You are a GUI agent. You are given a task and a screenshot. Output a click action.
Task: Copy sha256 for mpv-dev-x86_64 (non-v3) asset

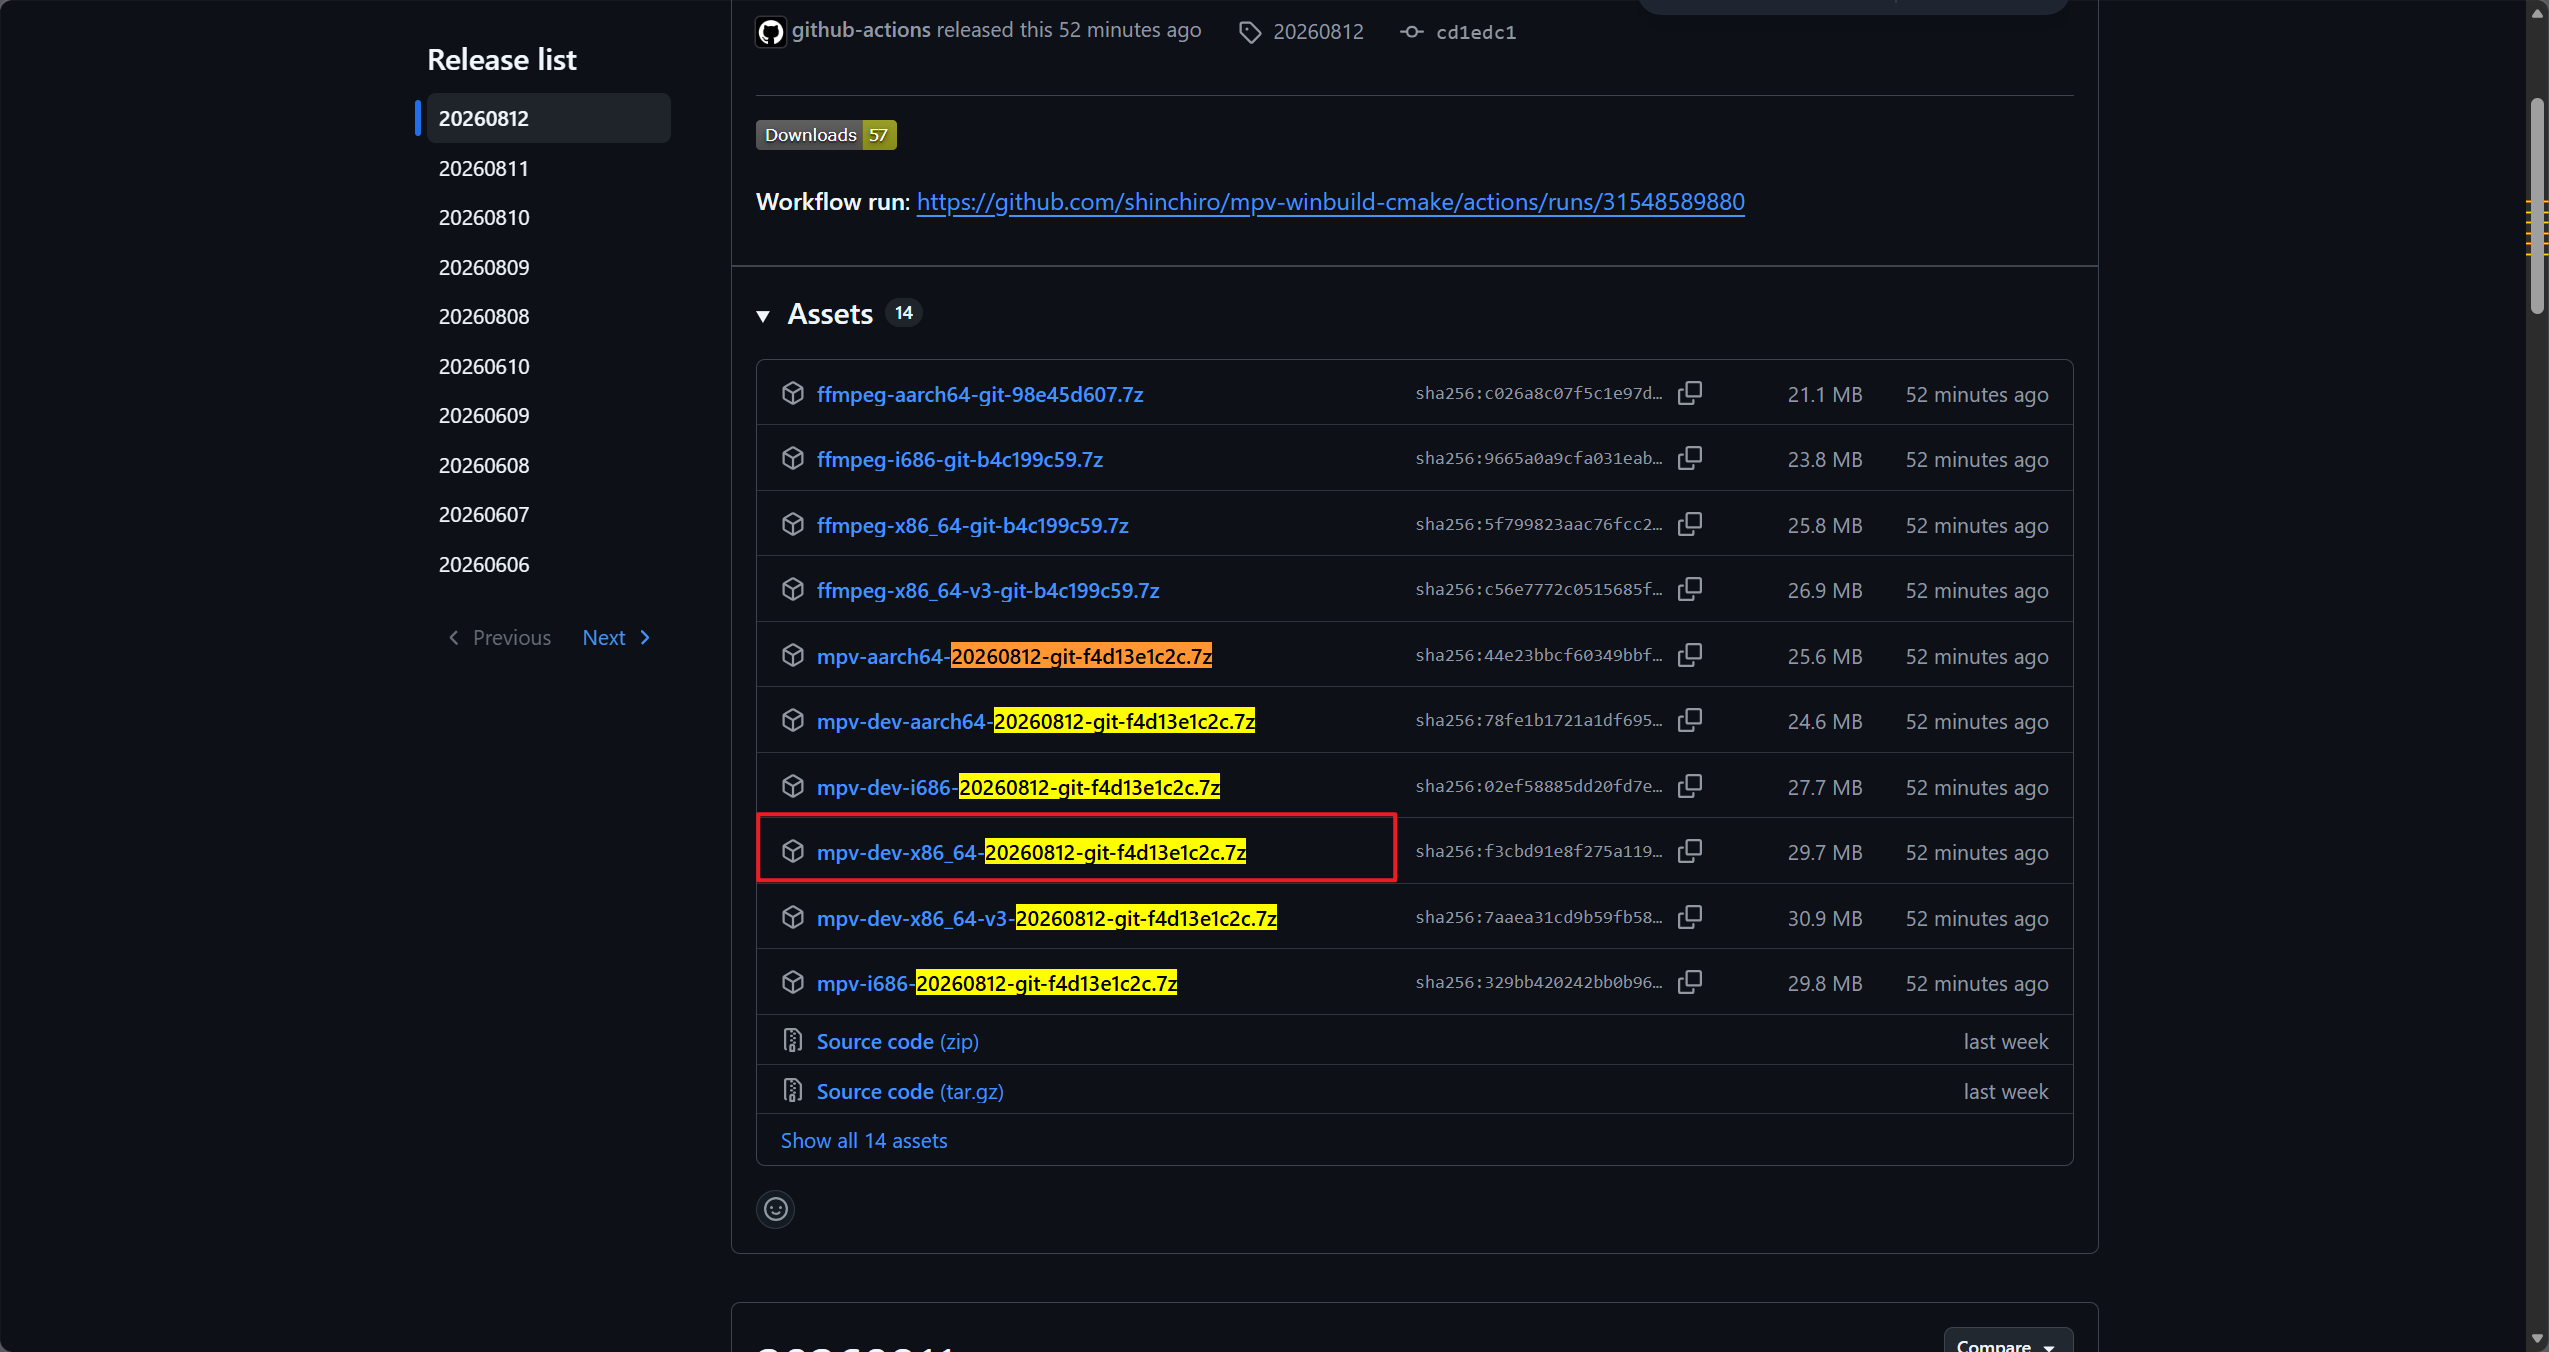point(1690,851)
